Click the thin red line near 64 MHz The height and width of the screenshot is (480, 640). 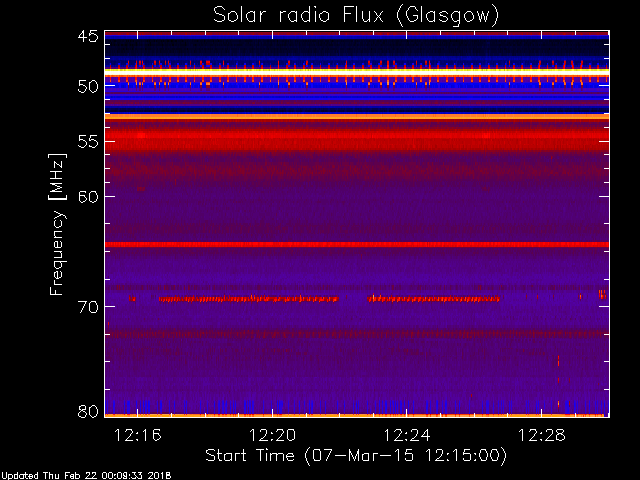pos(357,244)
